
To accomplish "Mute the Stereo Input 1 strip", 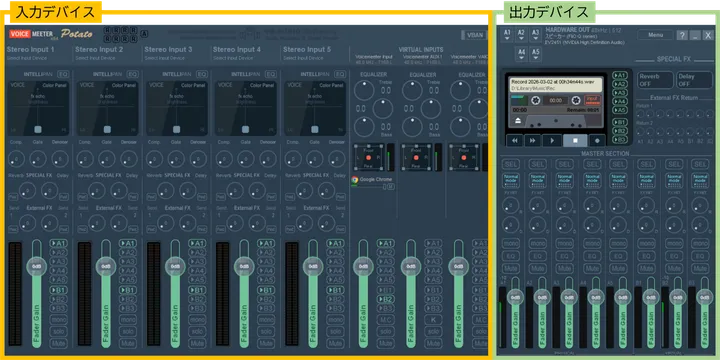I will pyautogui.click(x=58, y=343).
